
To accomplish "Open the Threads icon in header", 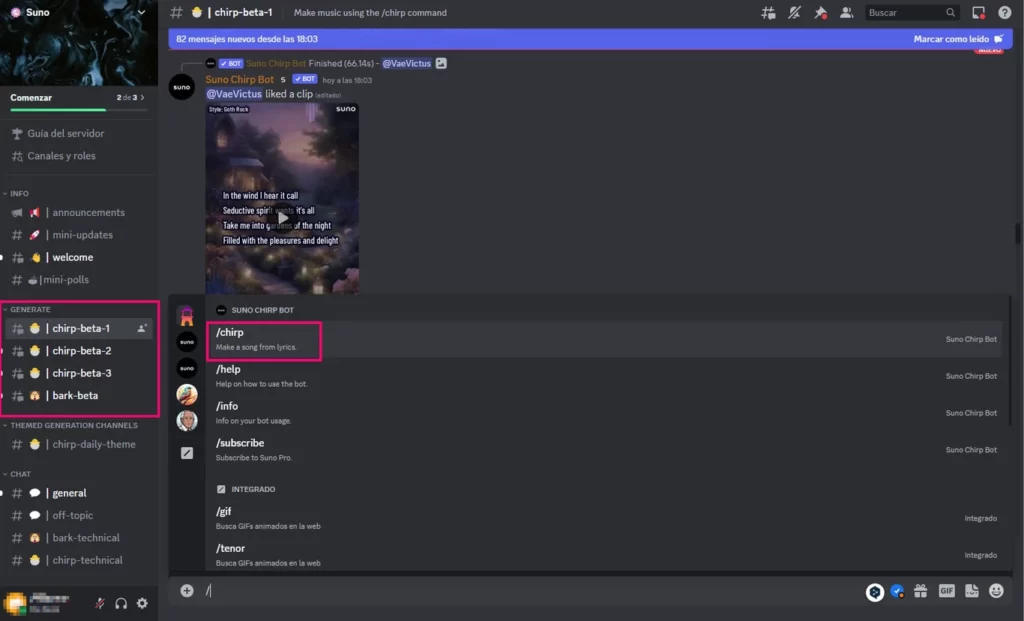I will point(769,12).
